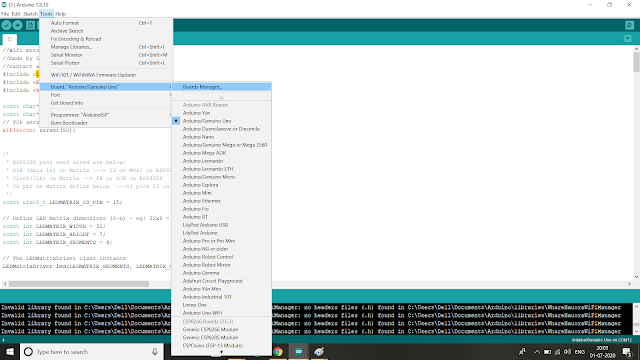Viewport: 640px width, 360px height.
Task: Choose Arduino Esplora in board list
Action: (x=222, y=185)
